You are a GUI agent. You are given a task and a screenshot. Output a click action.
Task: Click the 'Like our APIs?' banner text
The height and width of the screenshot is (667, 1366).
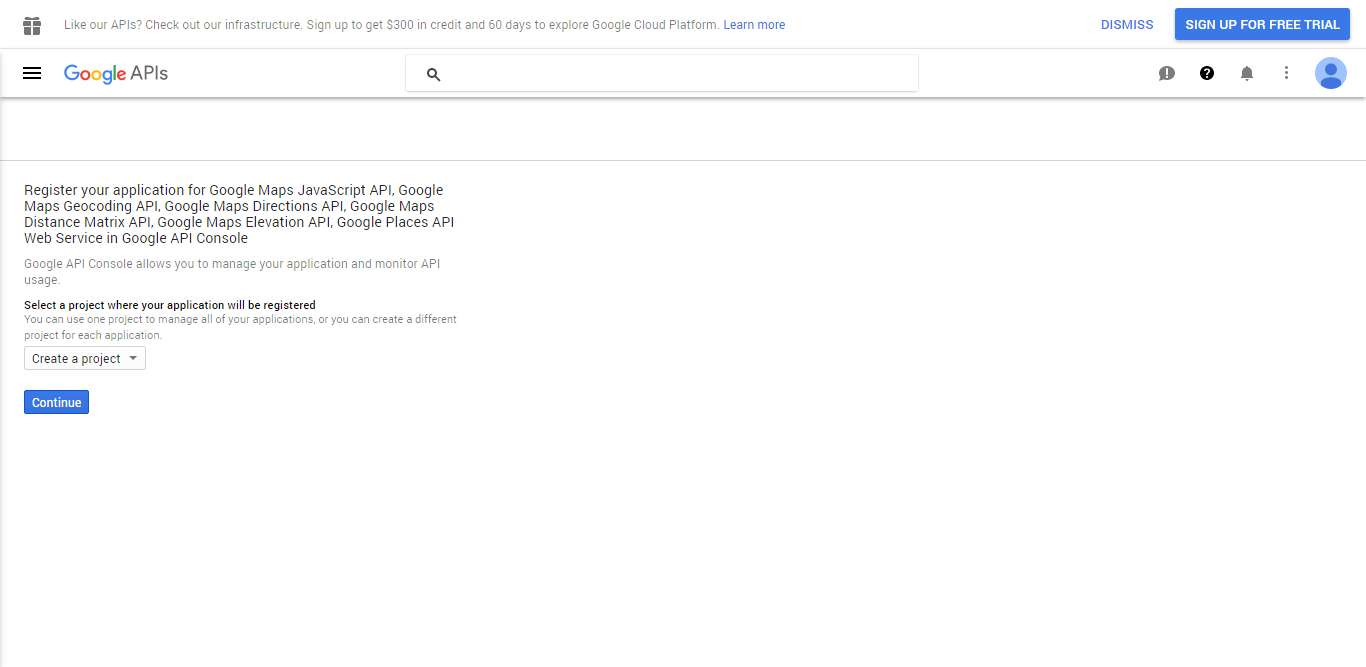392,25
